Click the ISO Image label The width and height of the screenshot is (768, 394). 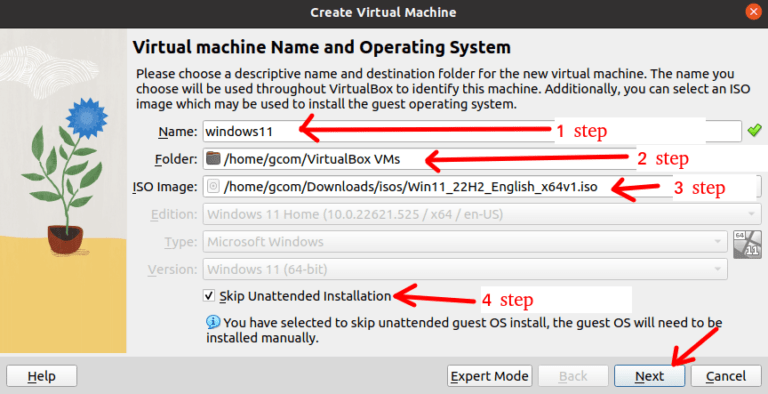click(x=165, y=187)
